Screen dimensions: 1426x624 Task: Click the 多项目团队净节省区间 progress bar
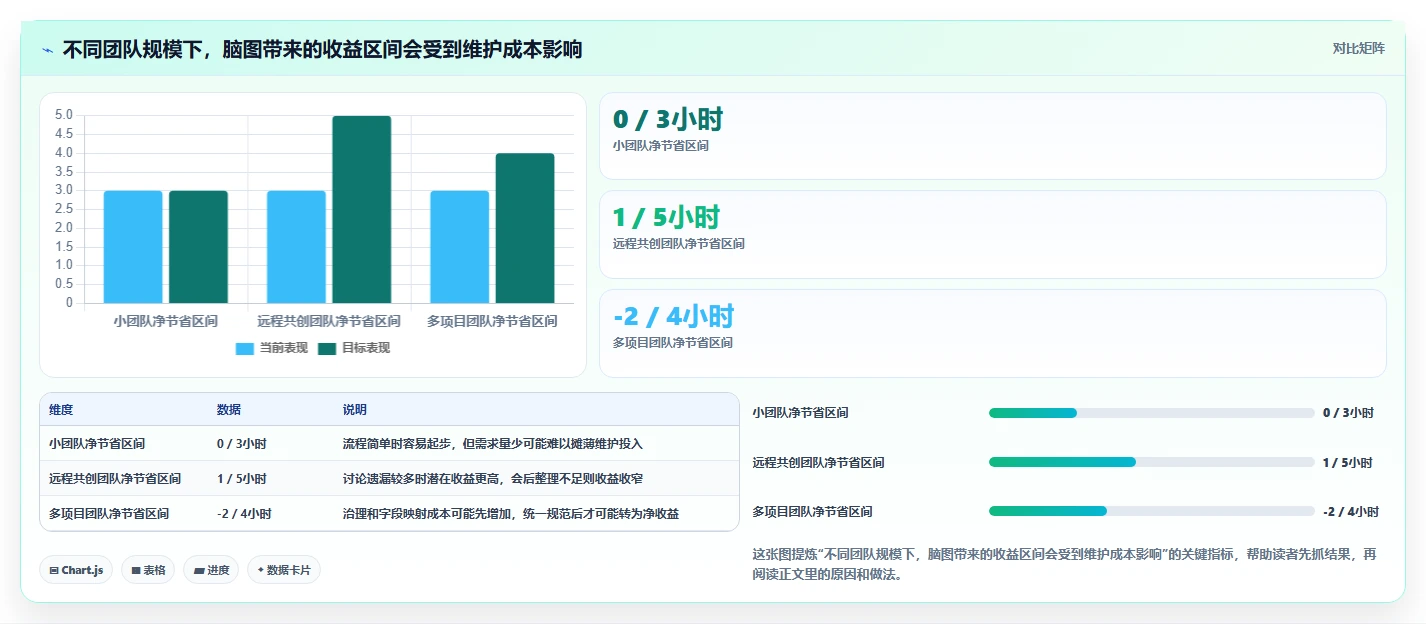(x=1151, y=511)
